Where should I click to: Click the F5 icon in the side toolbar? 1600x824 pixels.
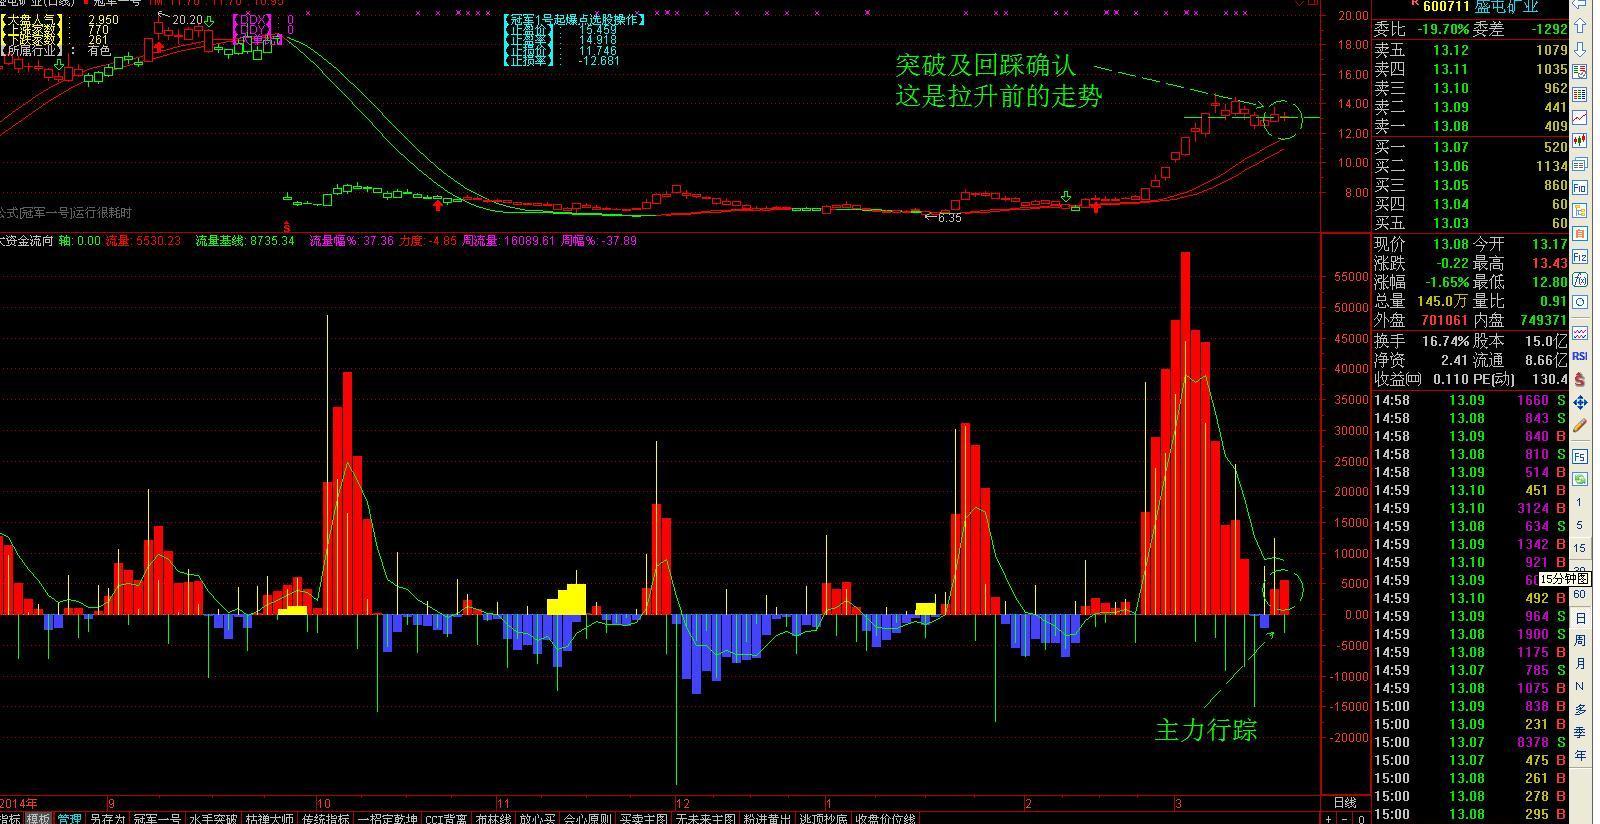[x=1580, y=456]
